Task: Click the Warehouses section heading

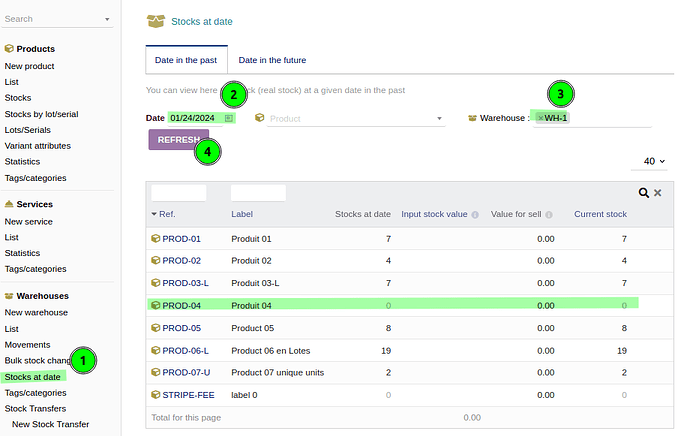Action: click(x=42, y=296)
